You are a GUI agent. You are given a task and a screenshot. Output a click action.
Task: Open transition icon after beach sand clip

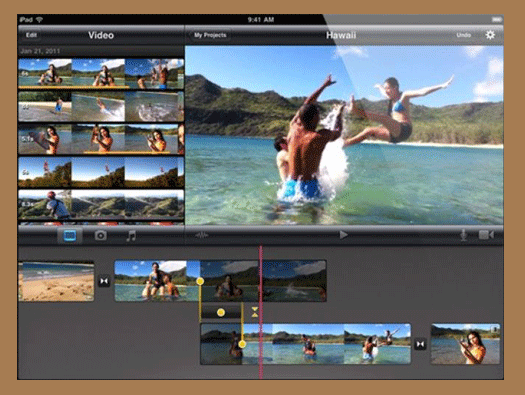point(104,281)
